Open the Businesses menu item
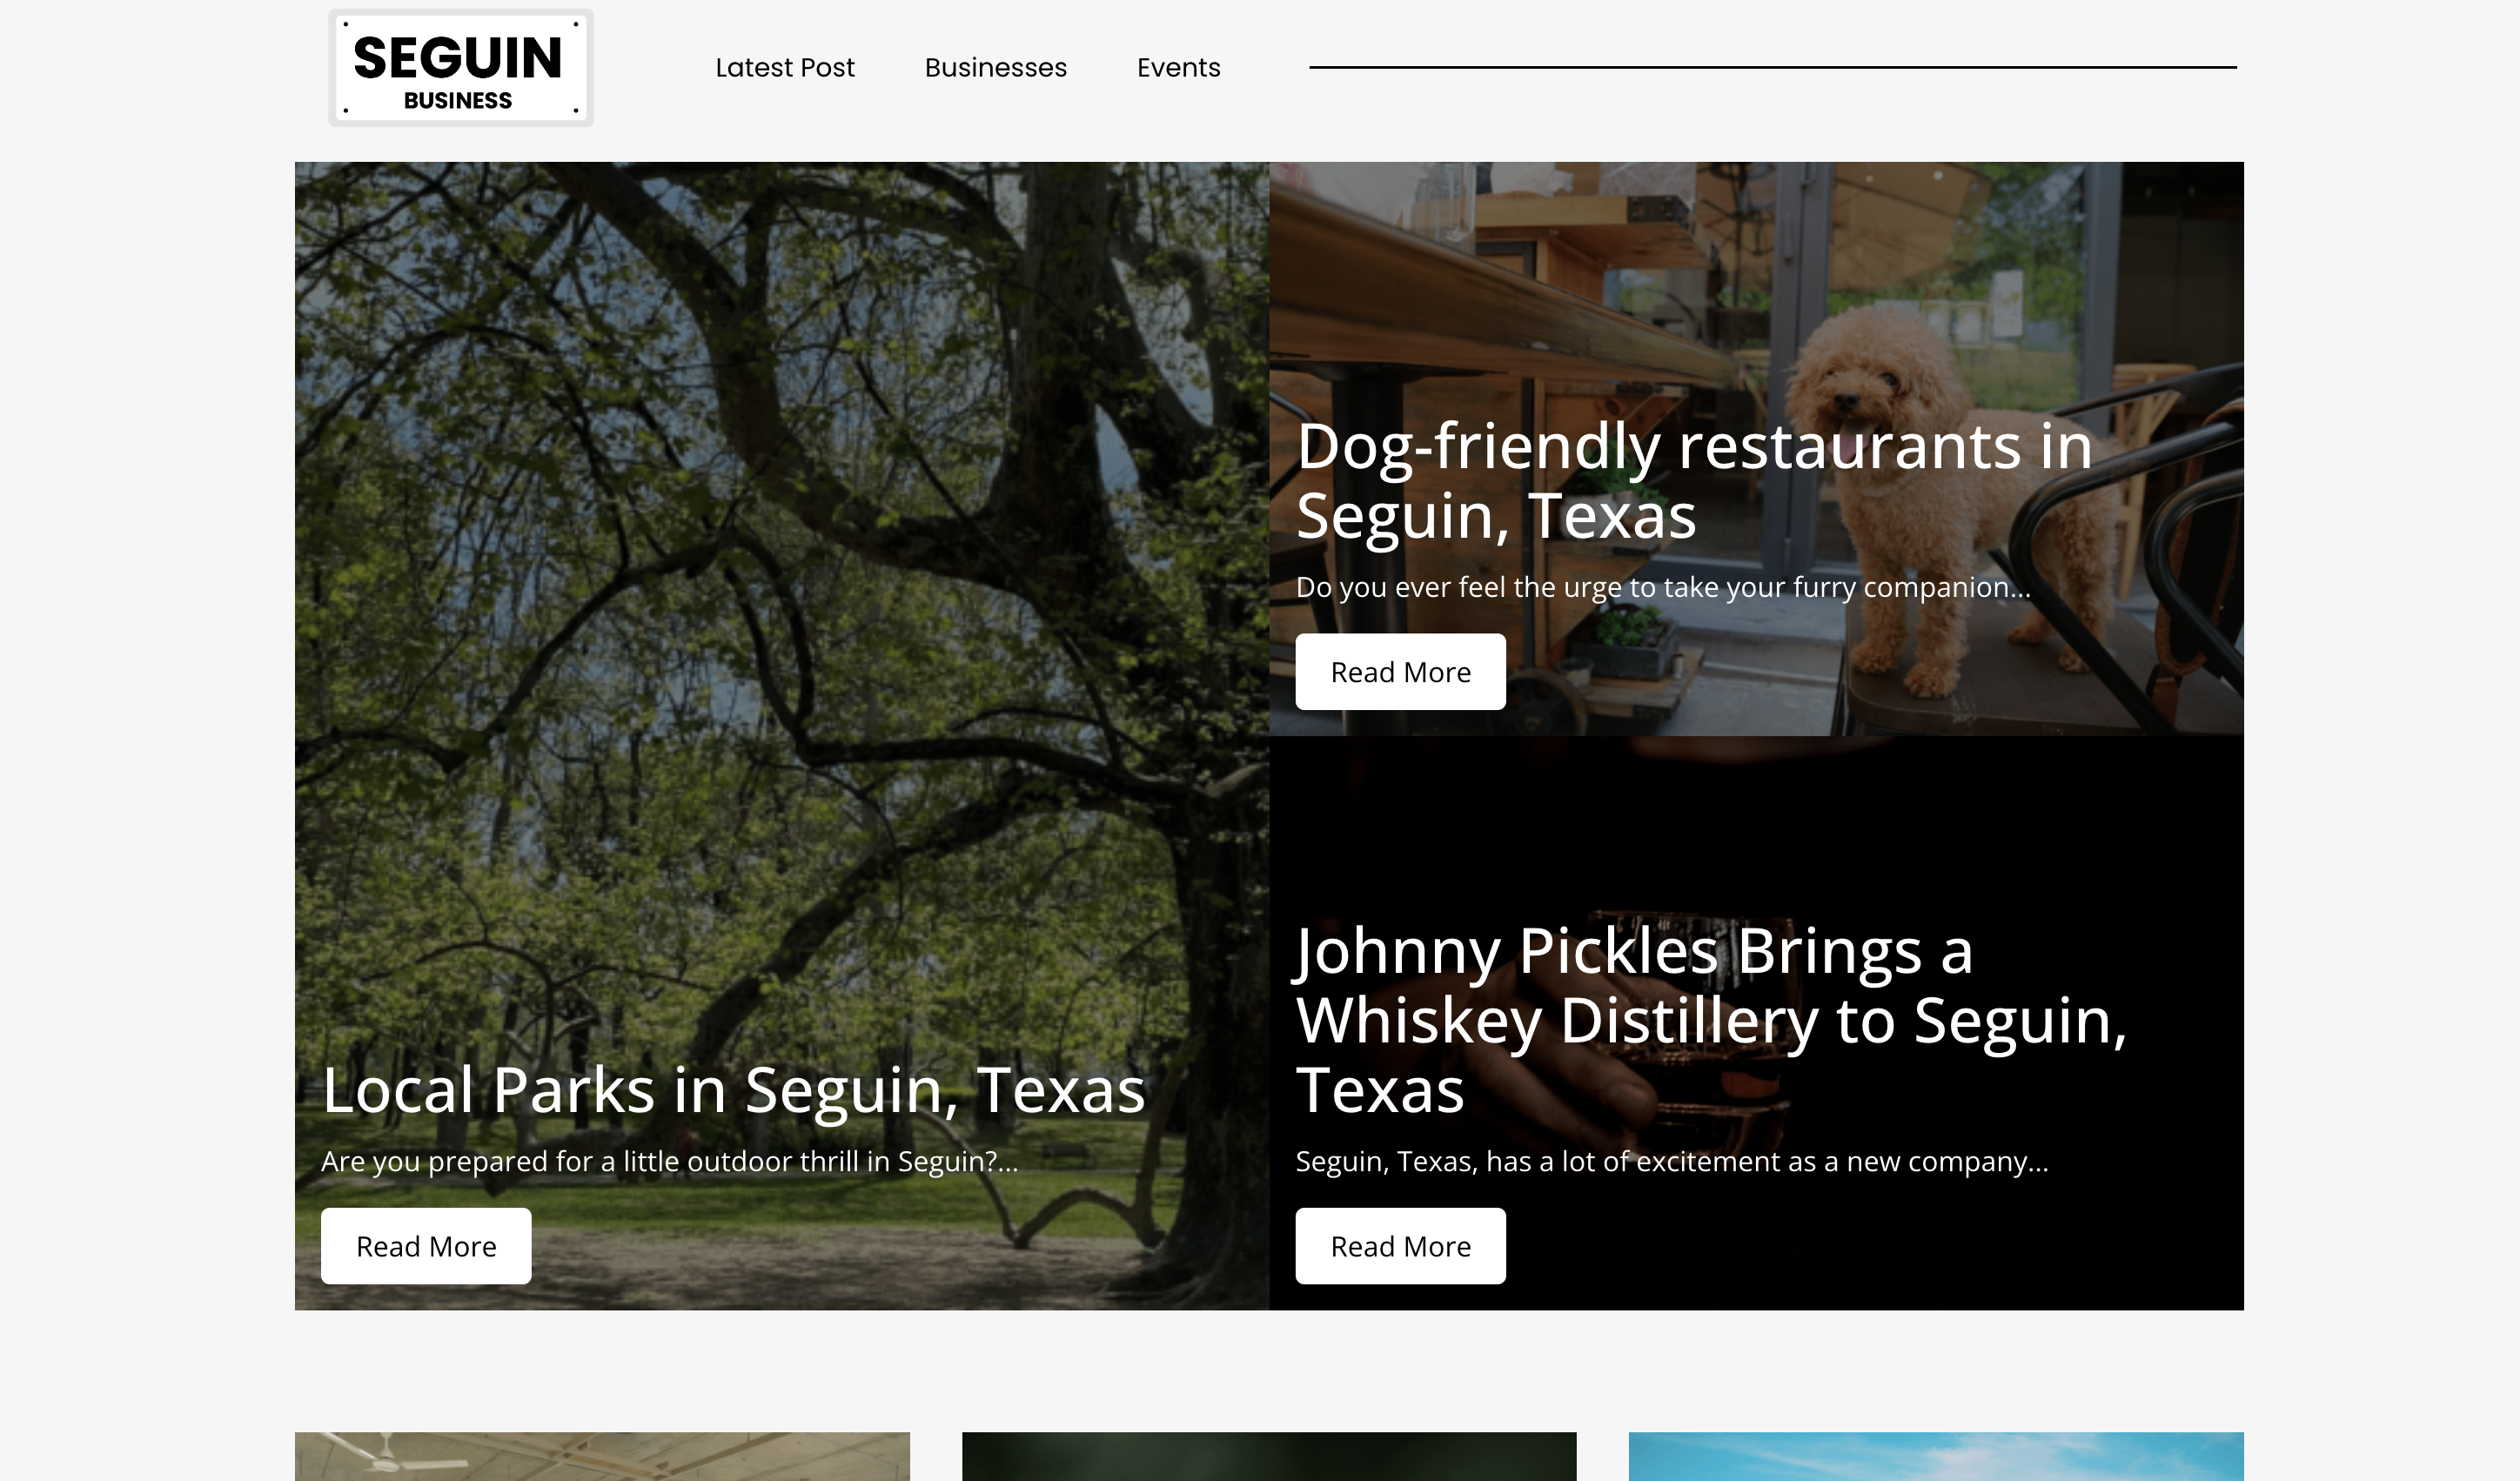The height and width of the screenshot is (1481, 2520). tap(995, 67)
